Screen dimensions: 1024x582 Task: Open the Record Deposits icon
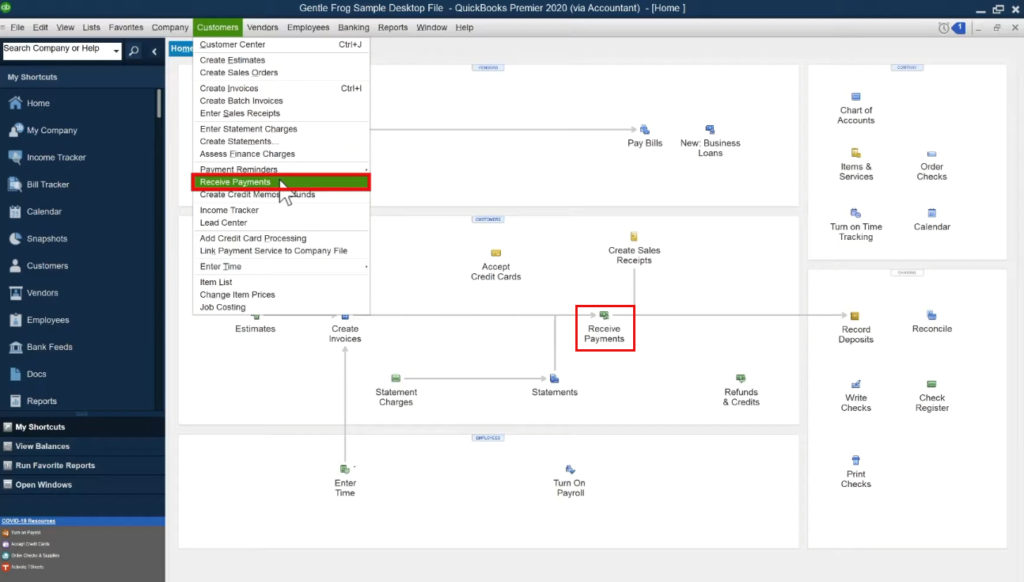coord(855,320)
